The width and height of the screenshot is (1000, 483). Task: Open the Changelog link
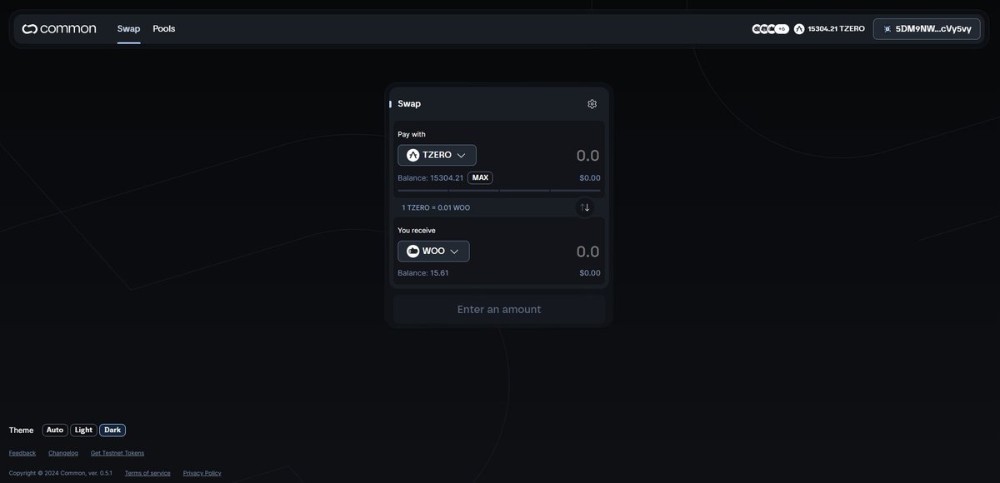[x=63, y=453]
